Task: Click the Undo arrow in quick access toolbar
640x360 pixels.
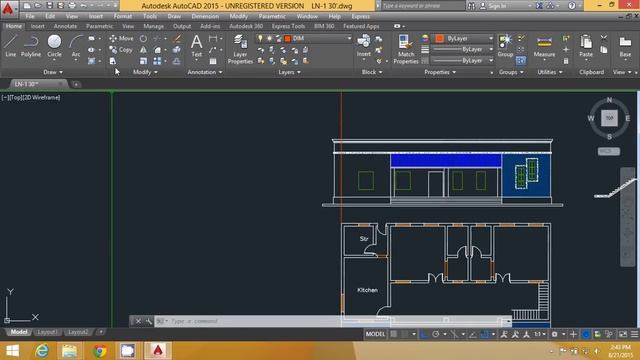Action: click(83, 6)
